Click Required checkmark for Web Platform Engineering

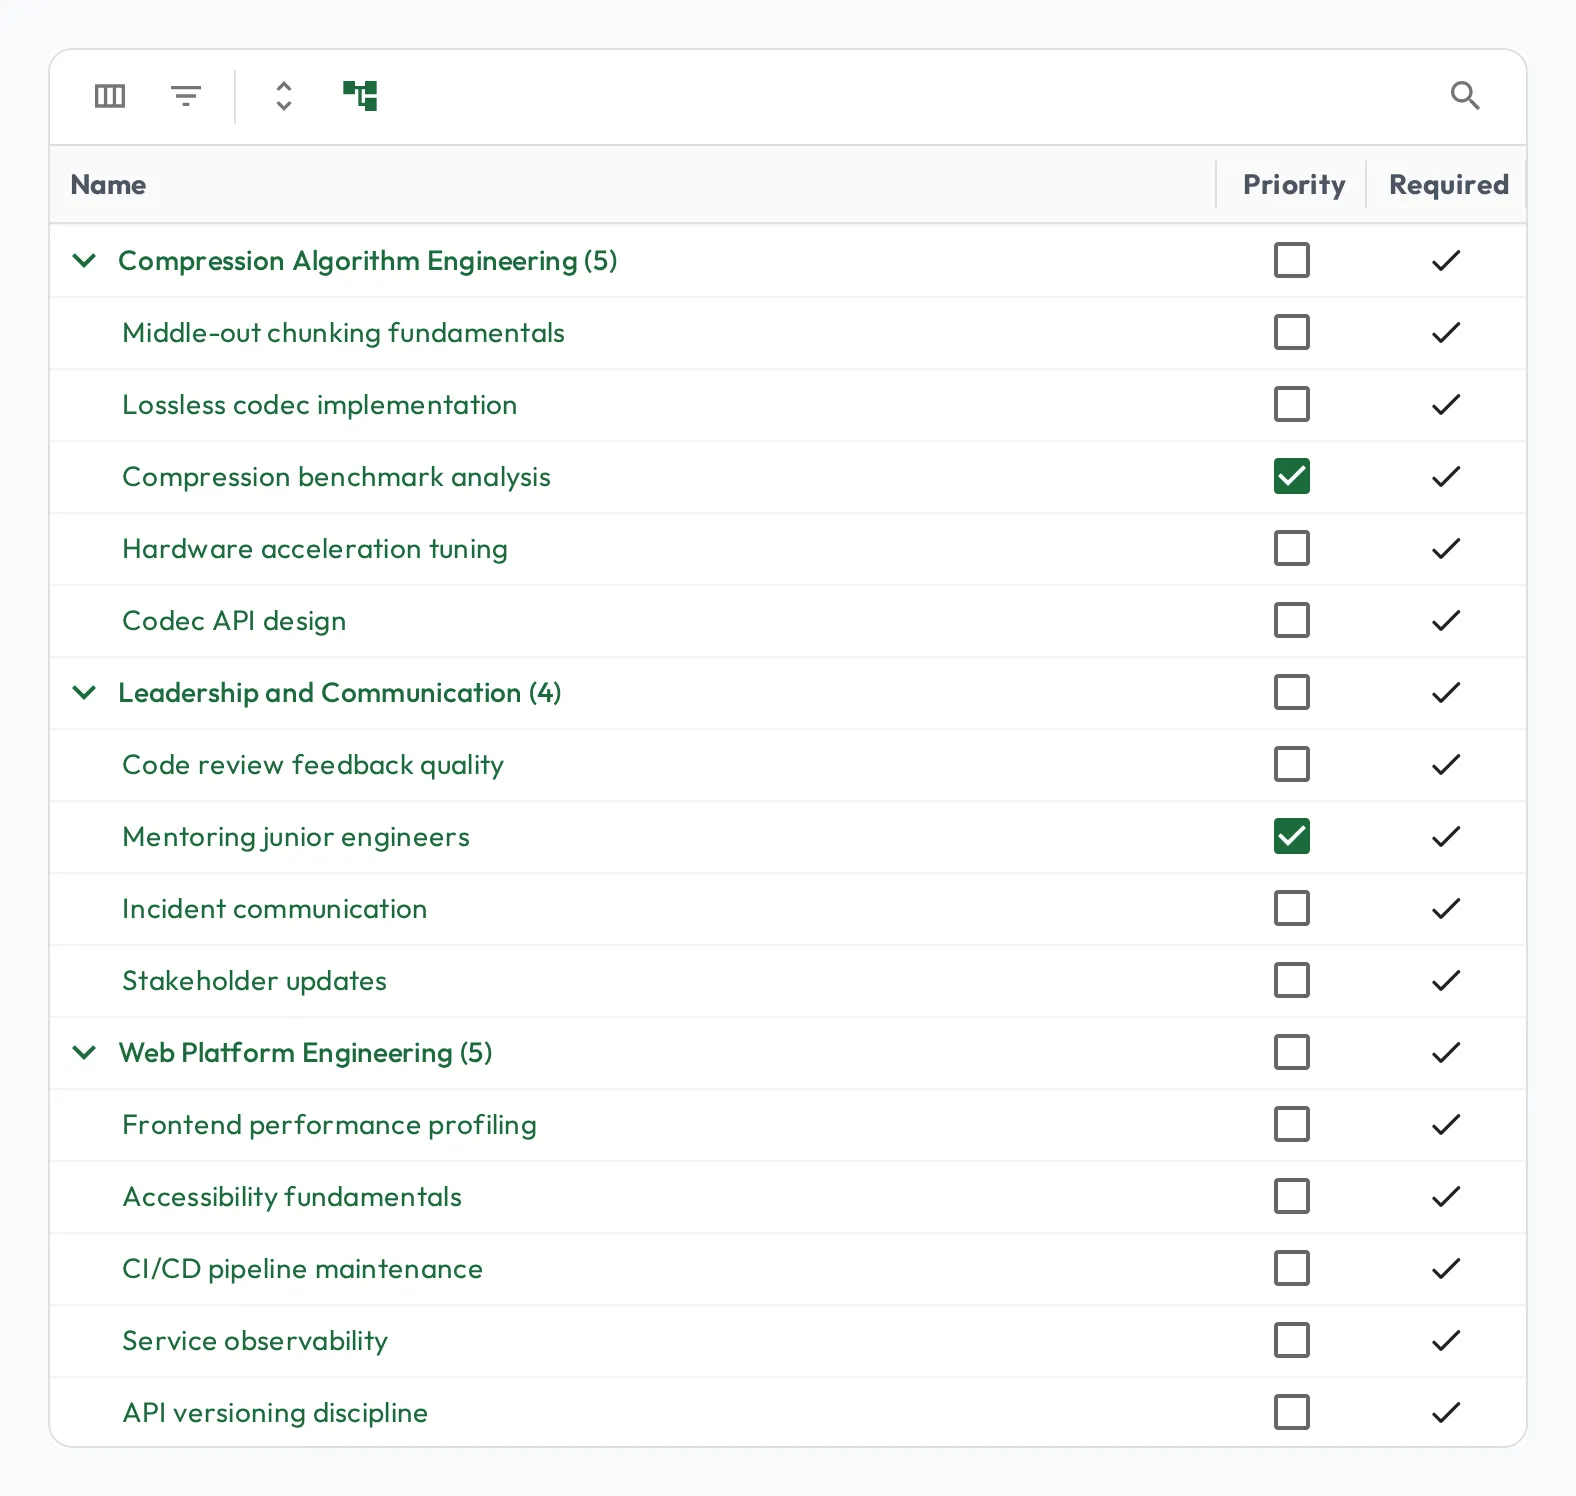point(1446,1053)
